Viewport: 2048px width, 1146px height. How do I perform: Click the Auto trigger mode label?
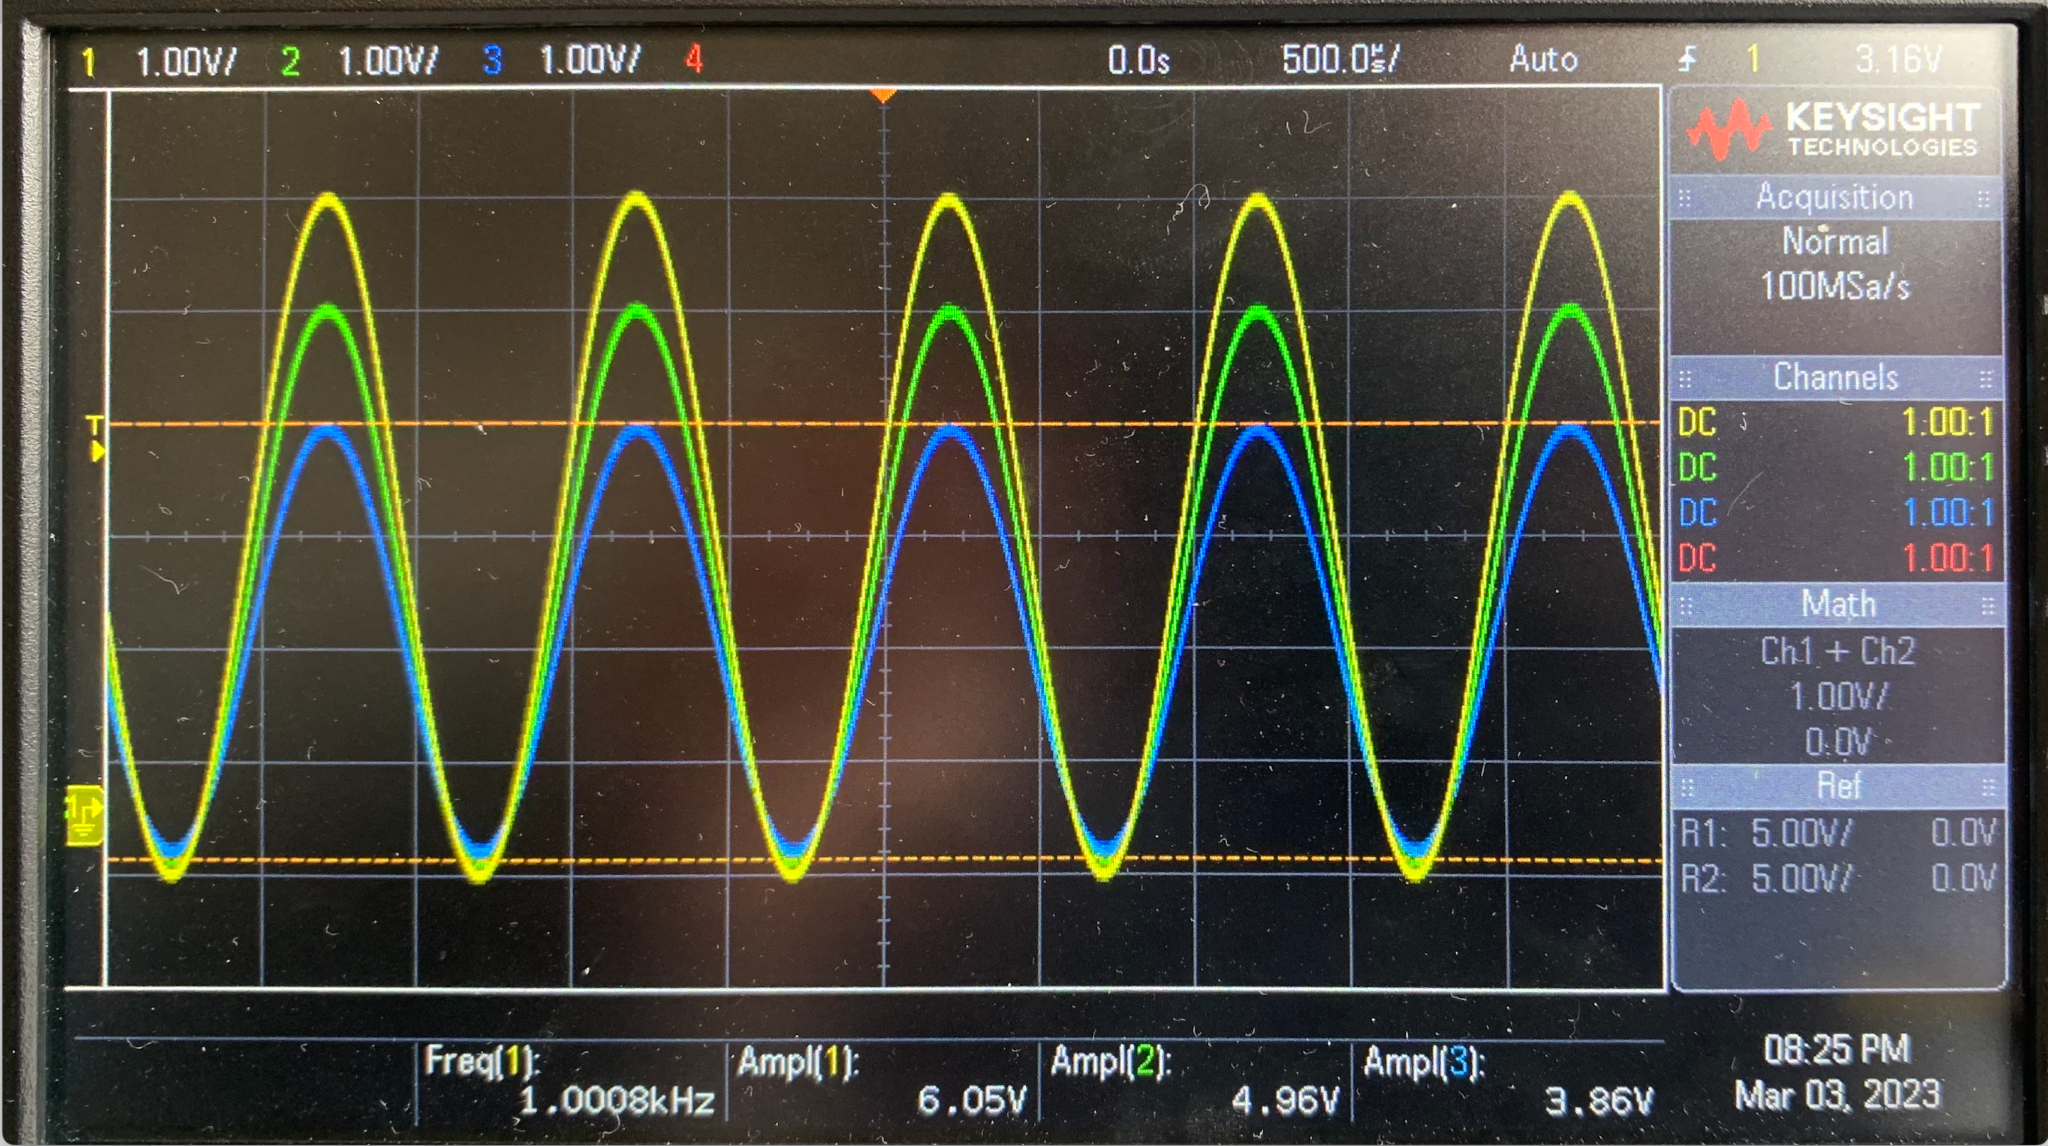[1543, 60]
